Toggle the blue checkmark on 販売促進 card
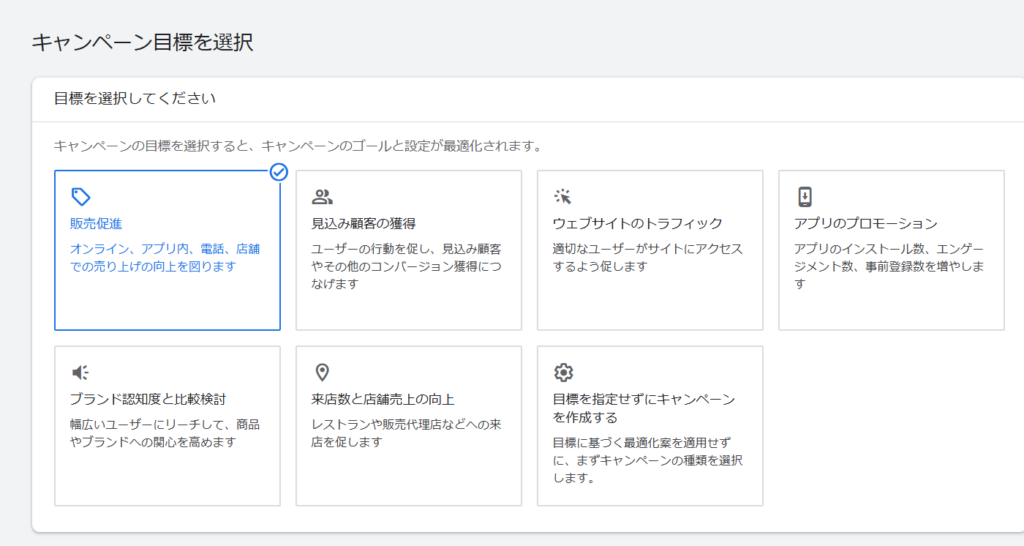 [279, 172]
